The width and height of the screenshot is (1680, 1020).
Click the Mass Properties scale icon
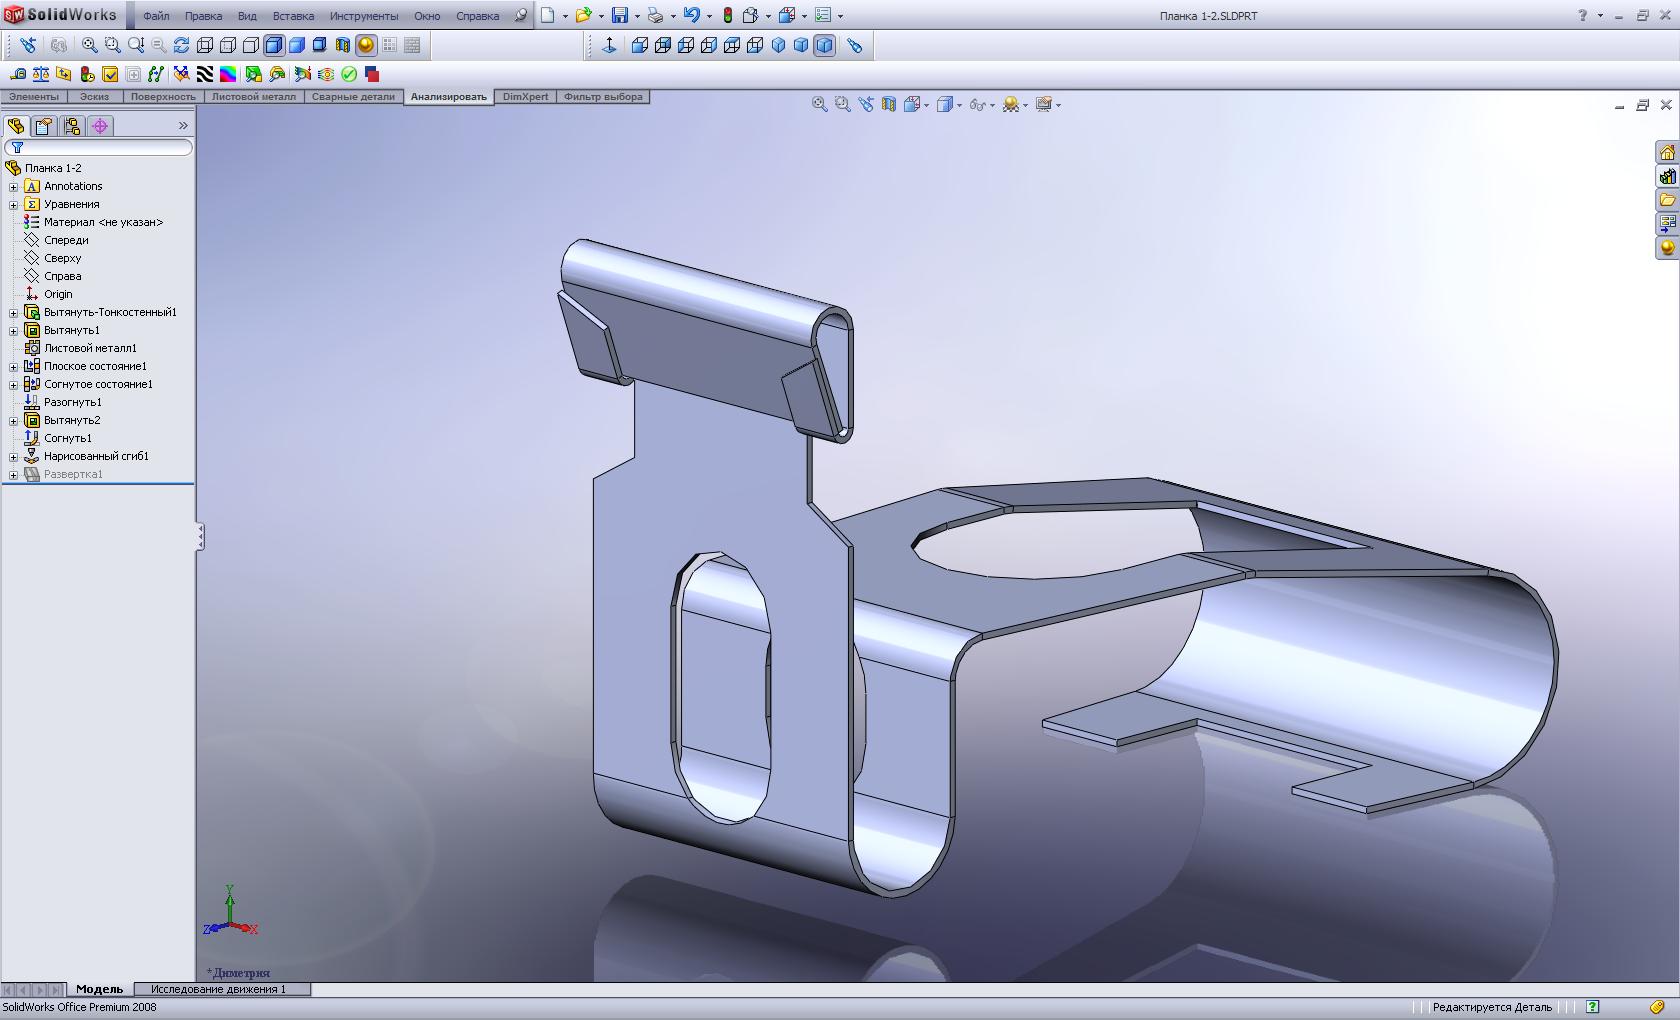click(x=41, y=74)
